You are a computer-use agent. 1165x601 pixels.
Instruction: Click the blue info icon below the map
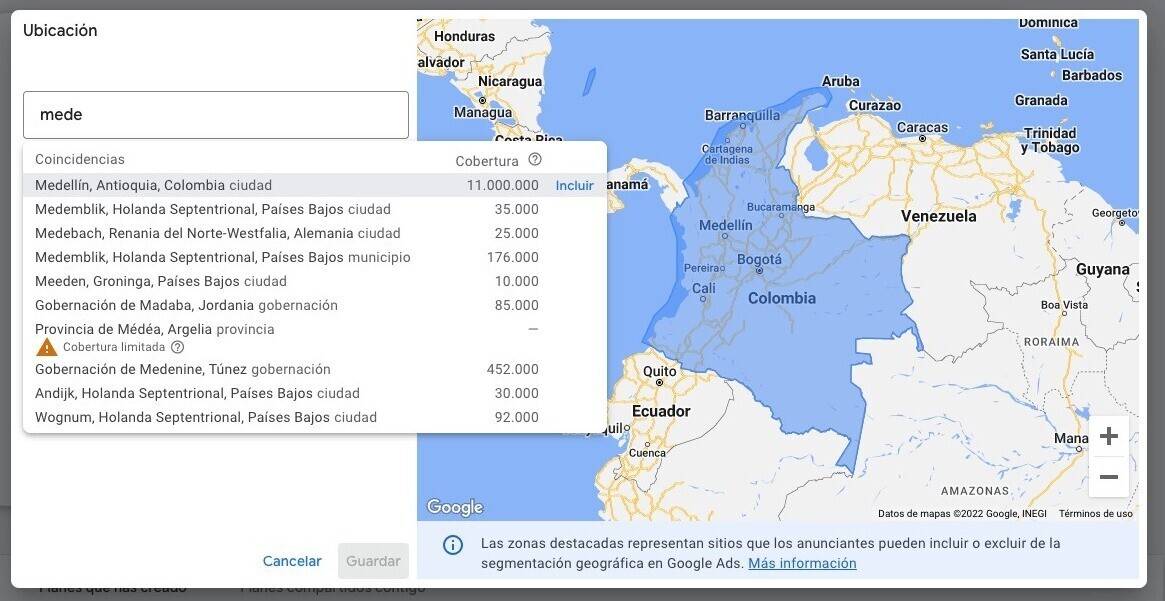(452, 545)
